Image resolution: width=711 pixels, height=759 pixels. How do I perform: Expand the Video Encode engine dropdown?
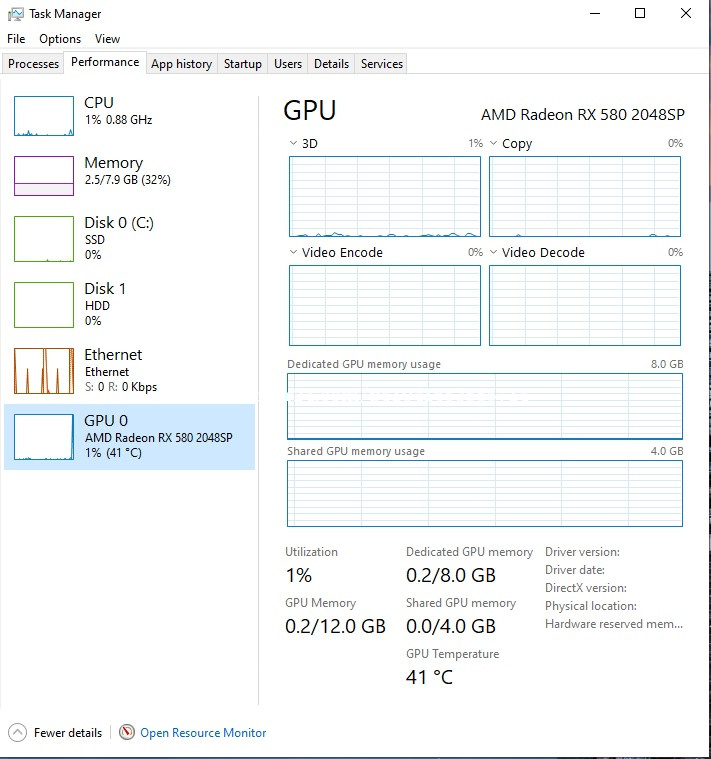coord(293,253)
